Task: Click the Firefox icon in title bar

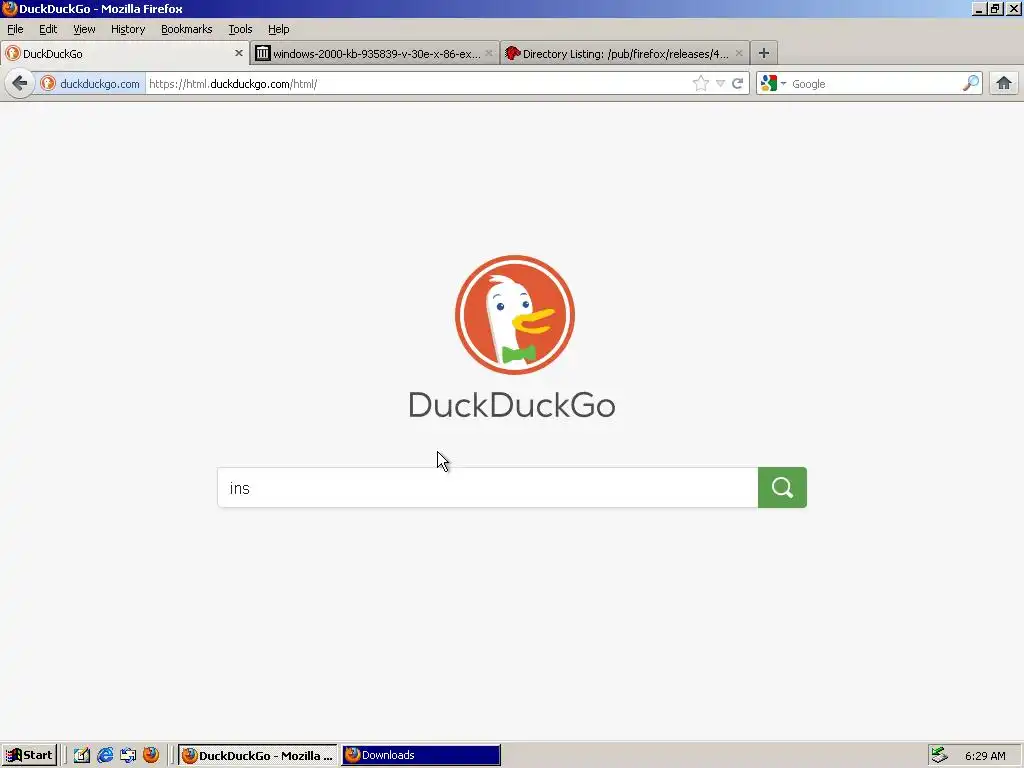Action: point(9,8)
